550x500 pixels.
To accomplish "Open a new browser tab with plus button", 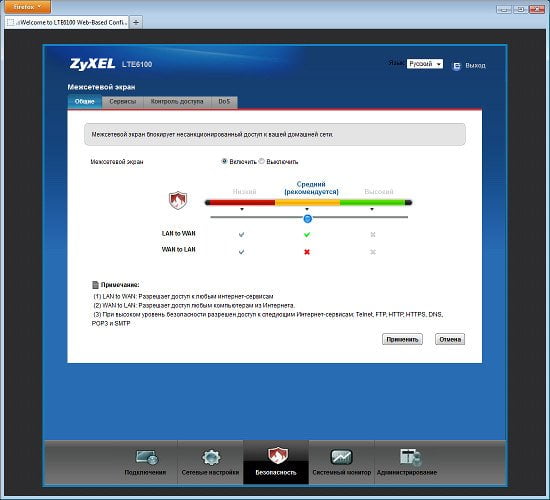I will pos(136,22).
